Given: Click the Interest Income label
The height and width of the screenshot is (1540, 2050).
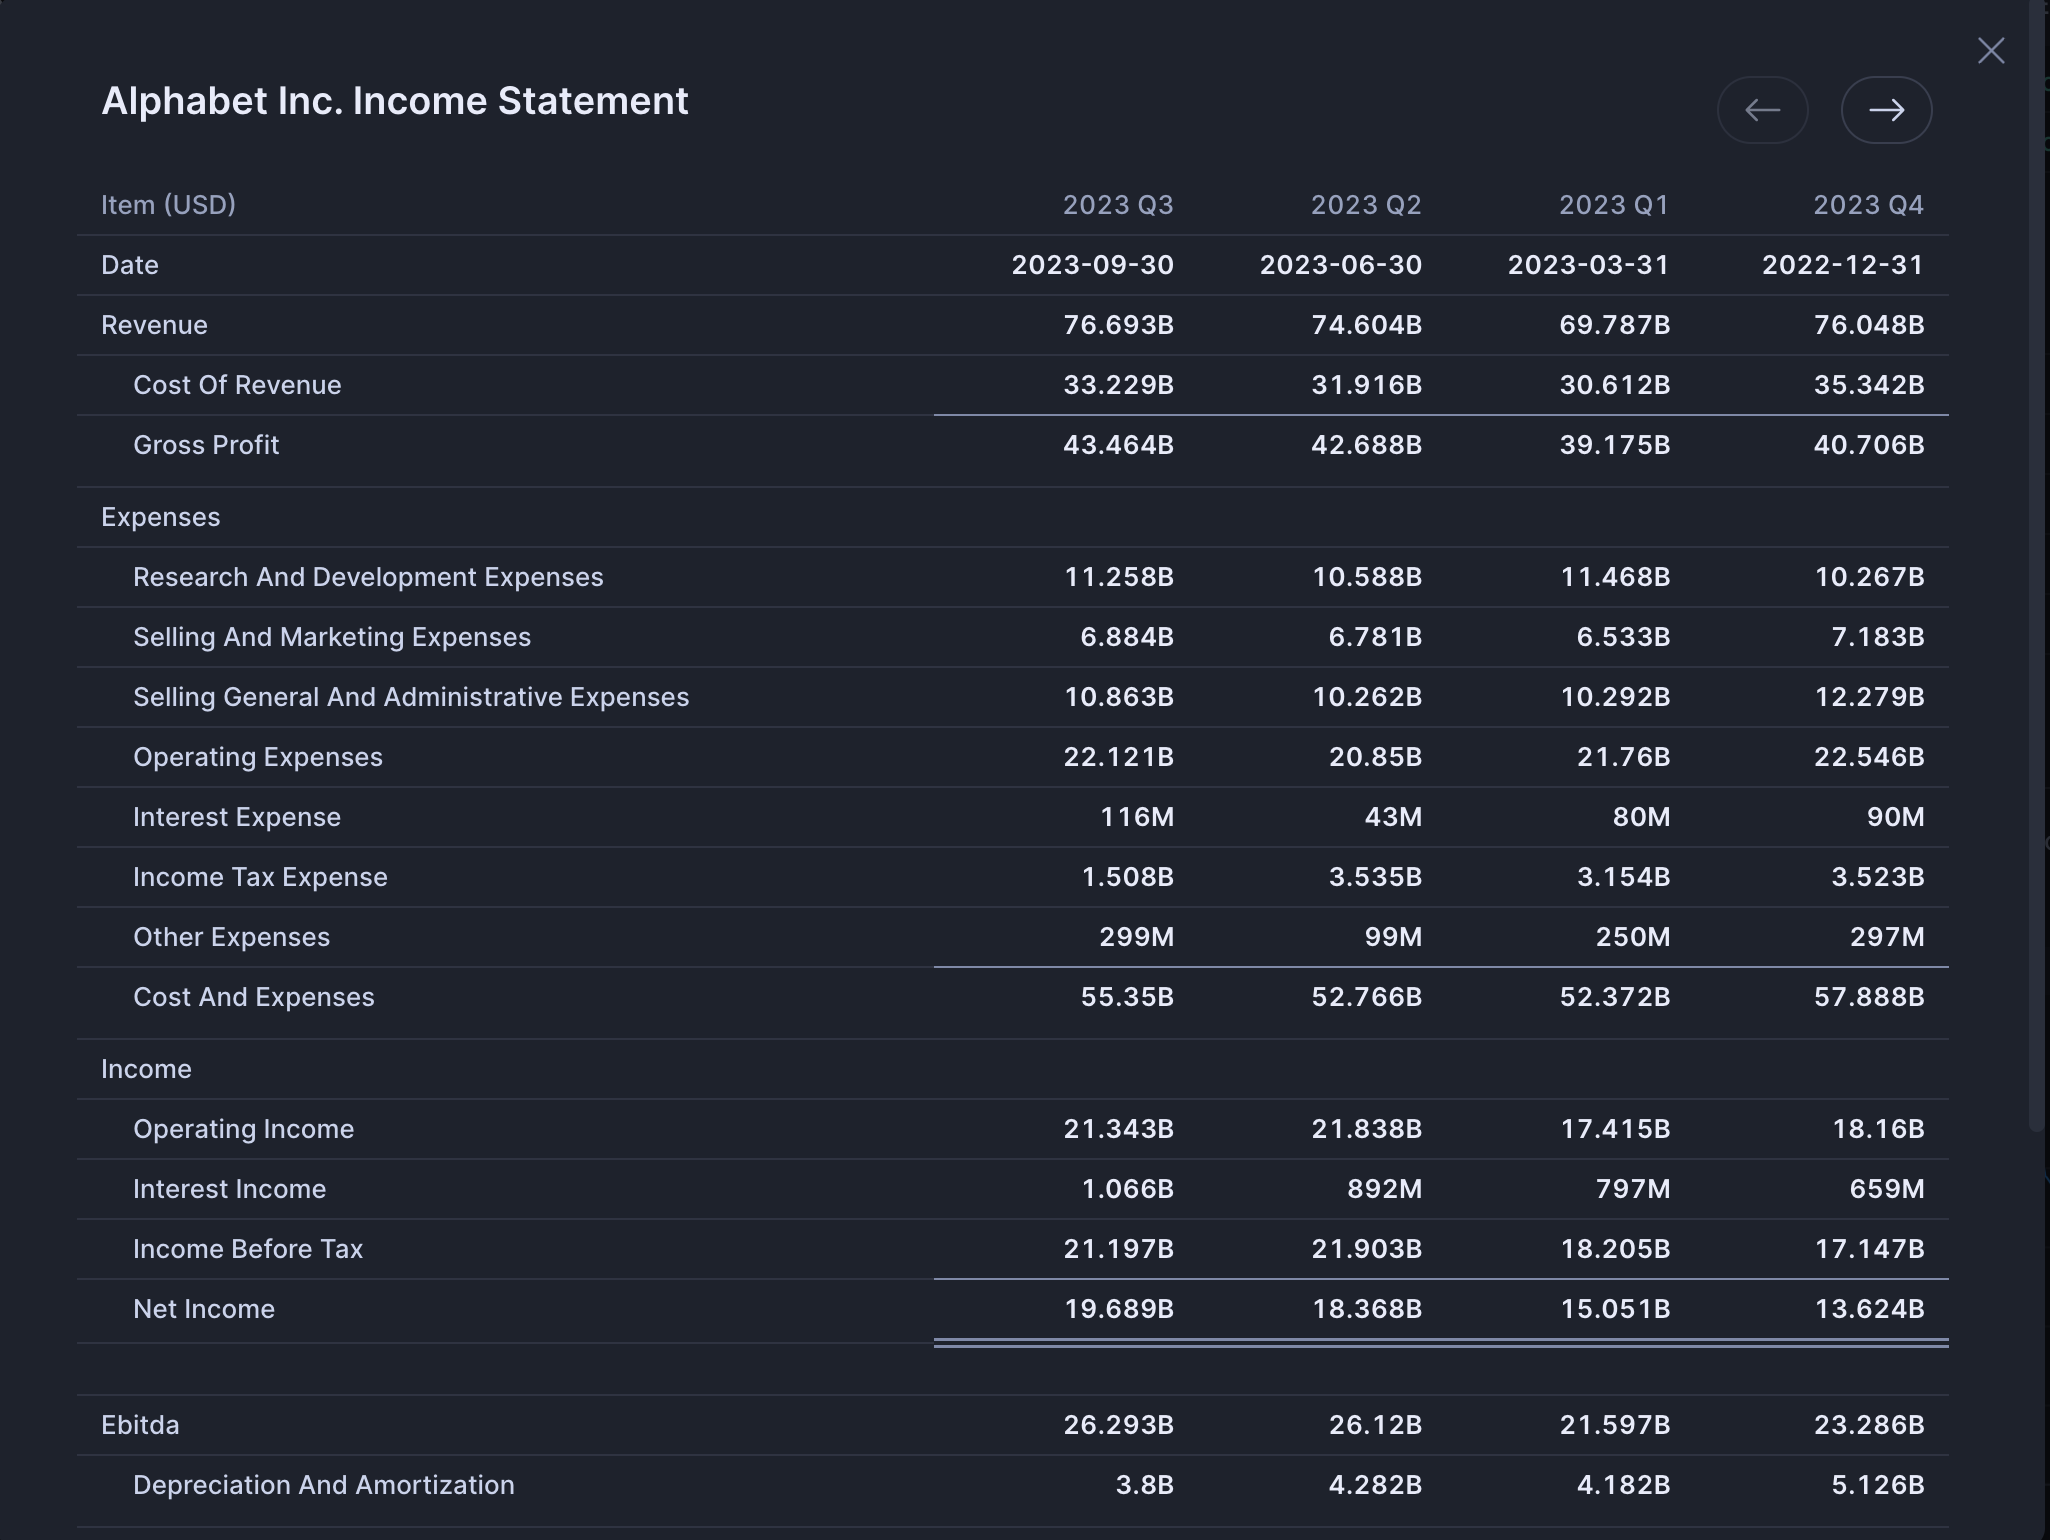Looking at the screenshot, I should 229,1189.
